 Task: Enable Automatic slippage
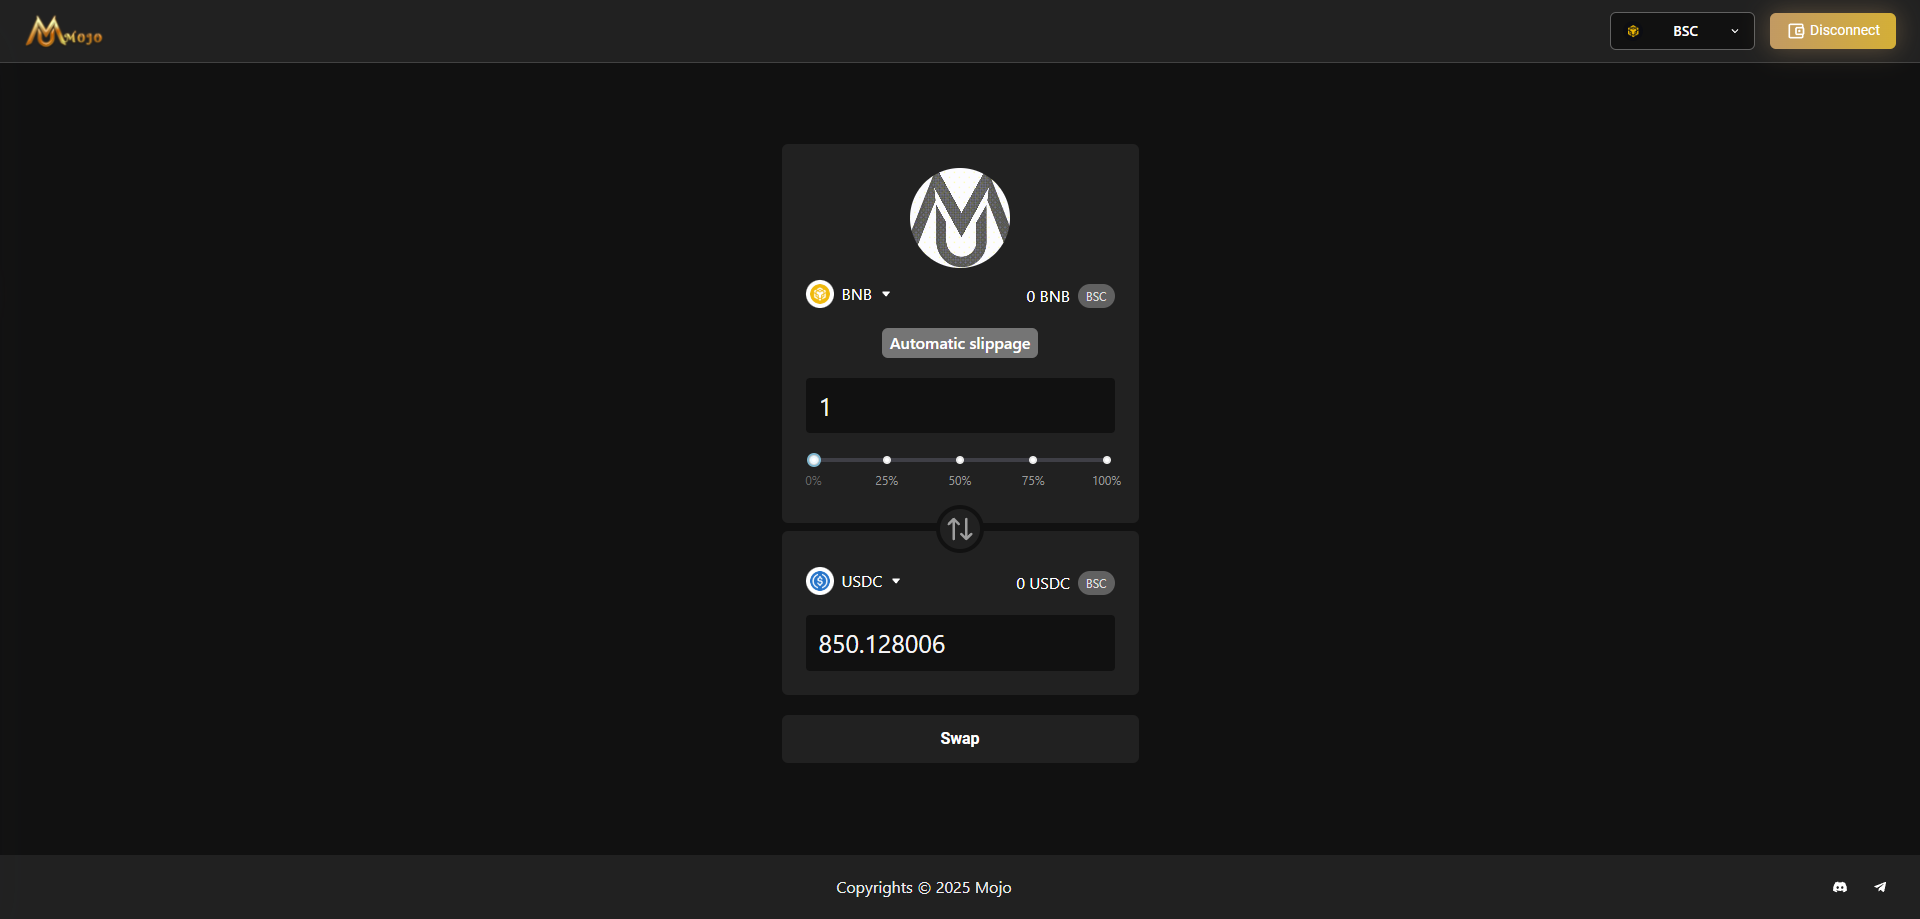959,342
